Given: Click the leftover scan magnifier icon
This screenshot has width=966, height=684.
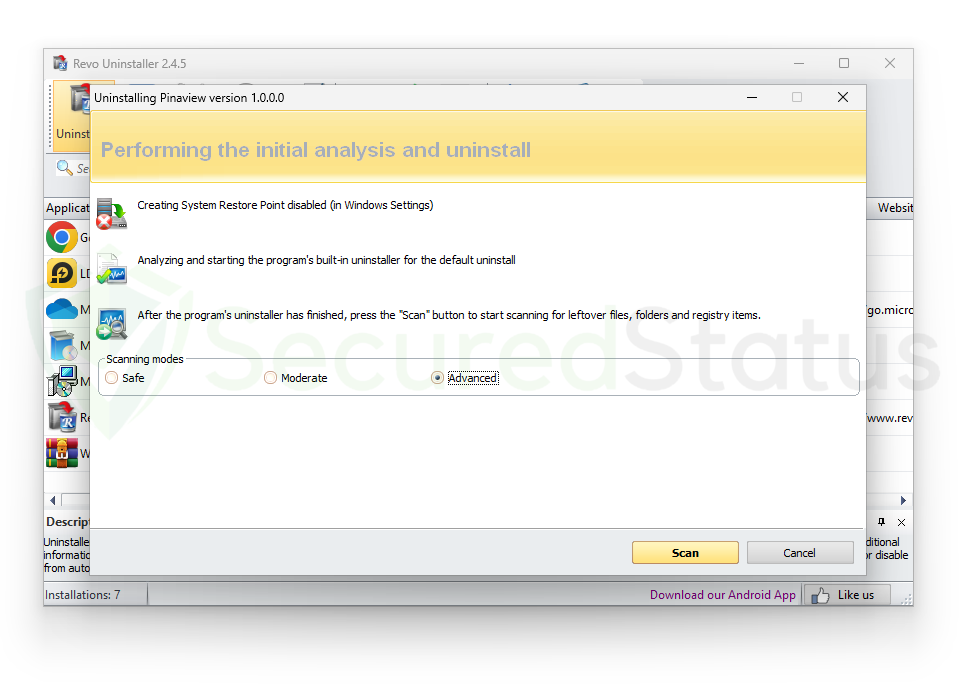Looking at the screenshot, I should pos(112,324).
